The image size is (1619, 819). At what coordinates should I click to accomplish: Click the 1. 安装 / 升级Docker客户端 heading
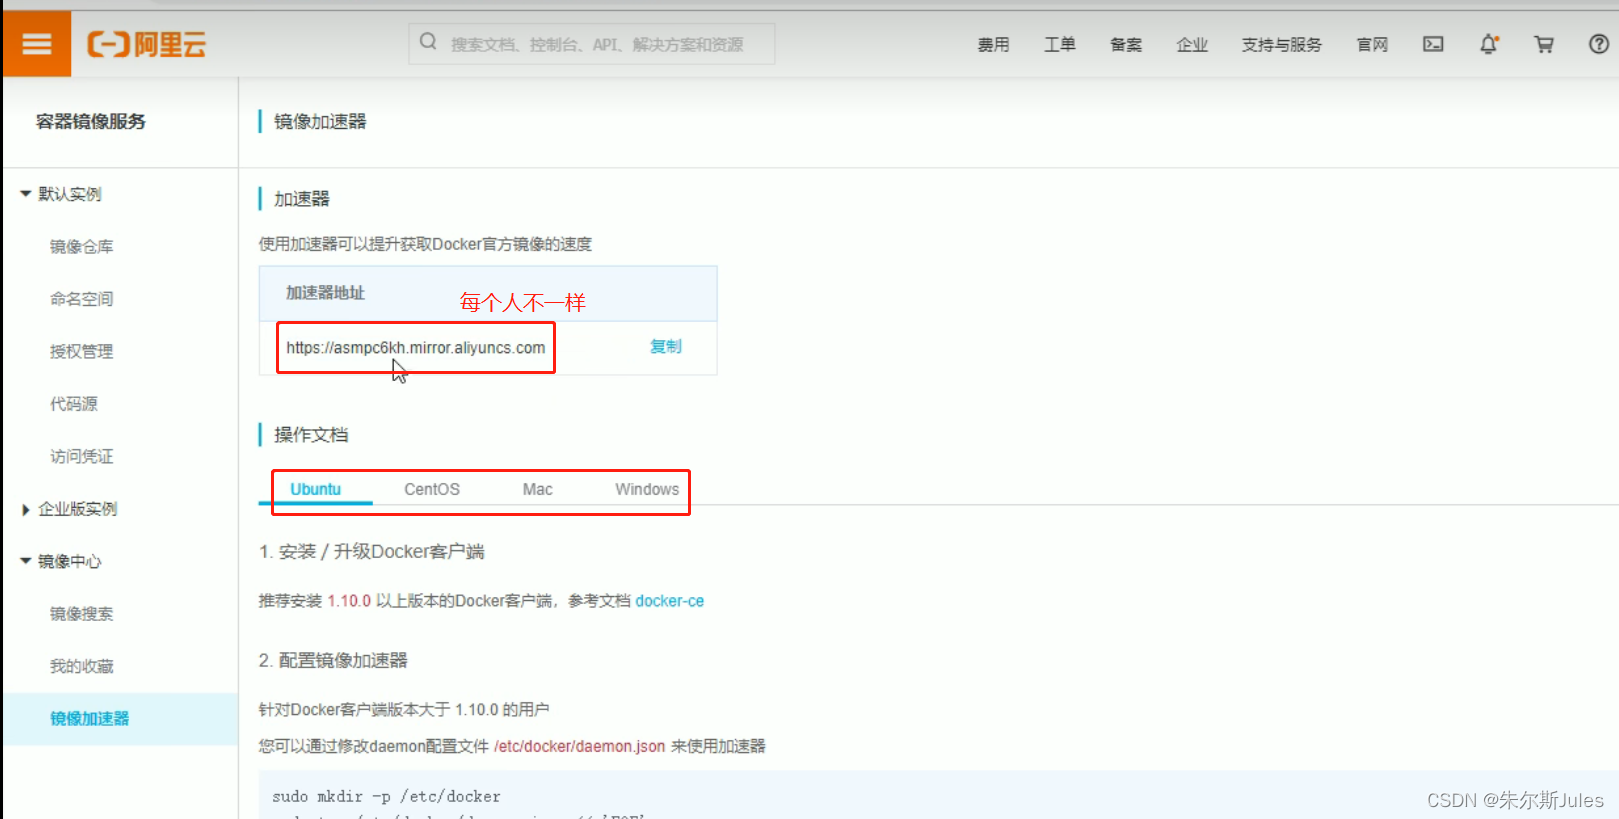[371, 552]
